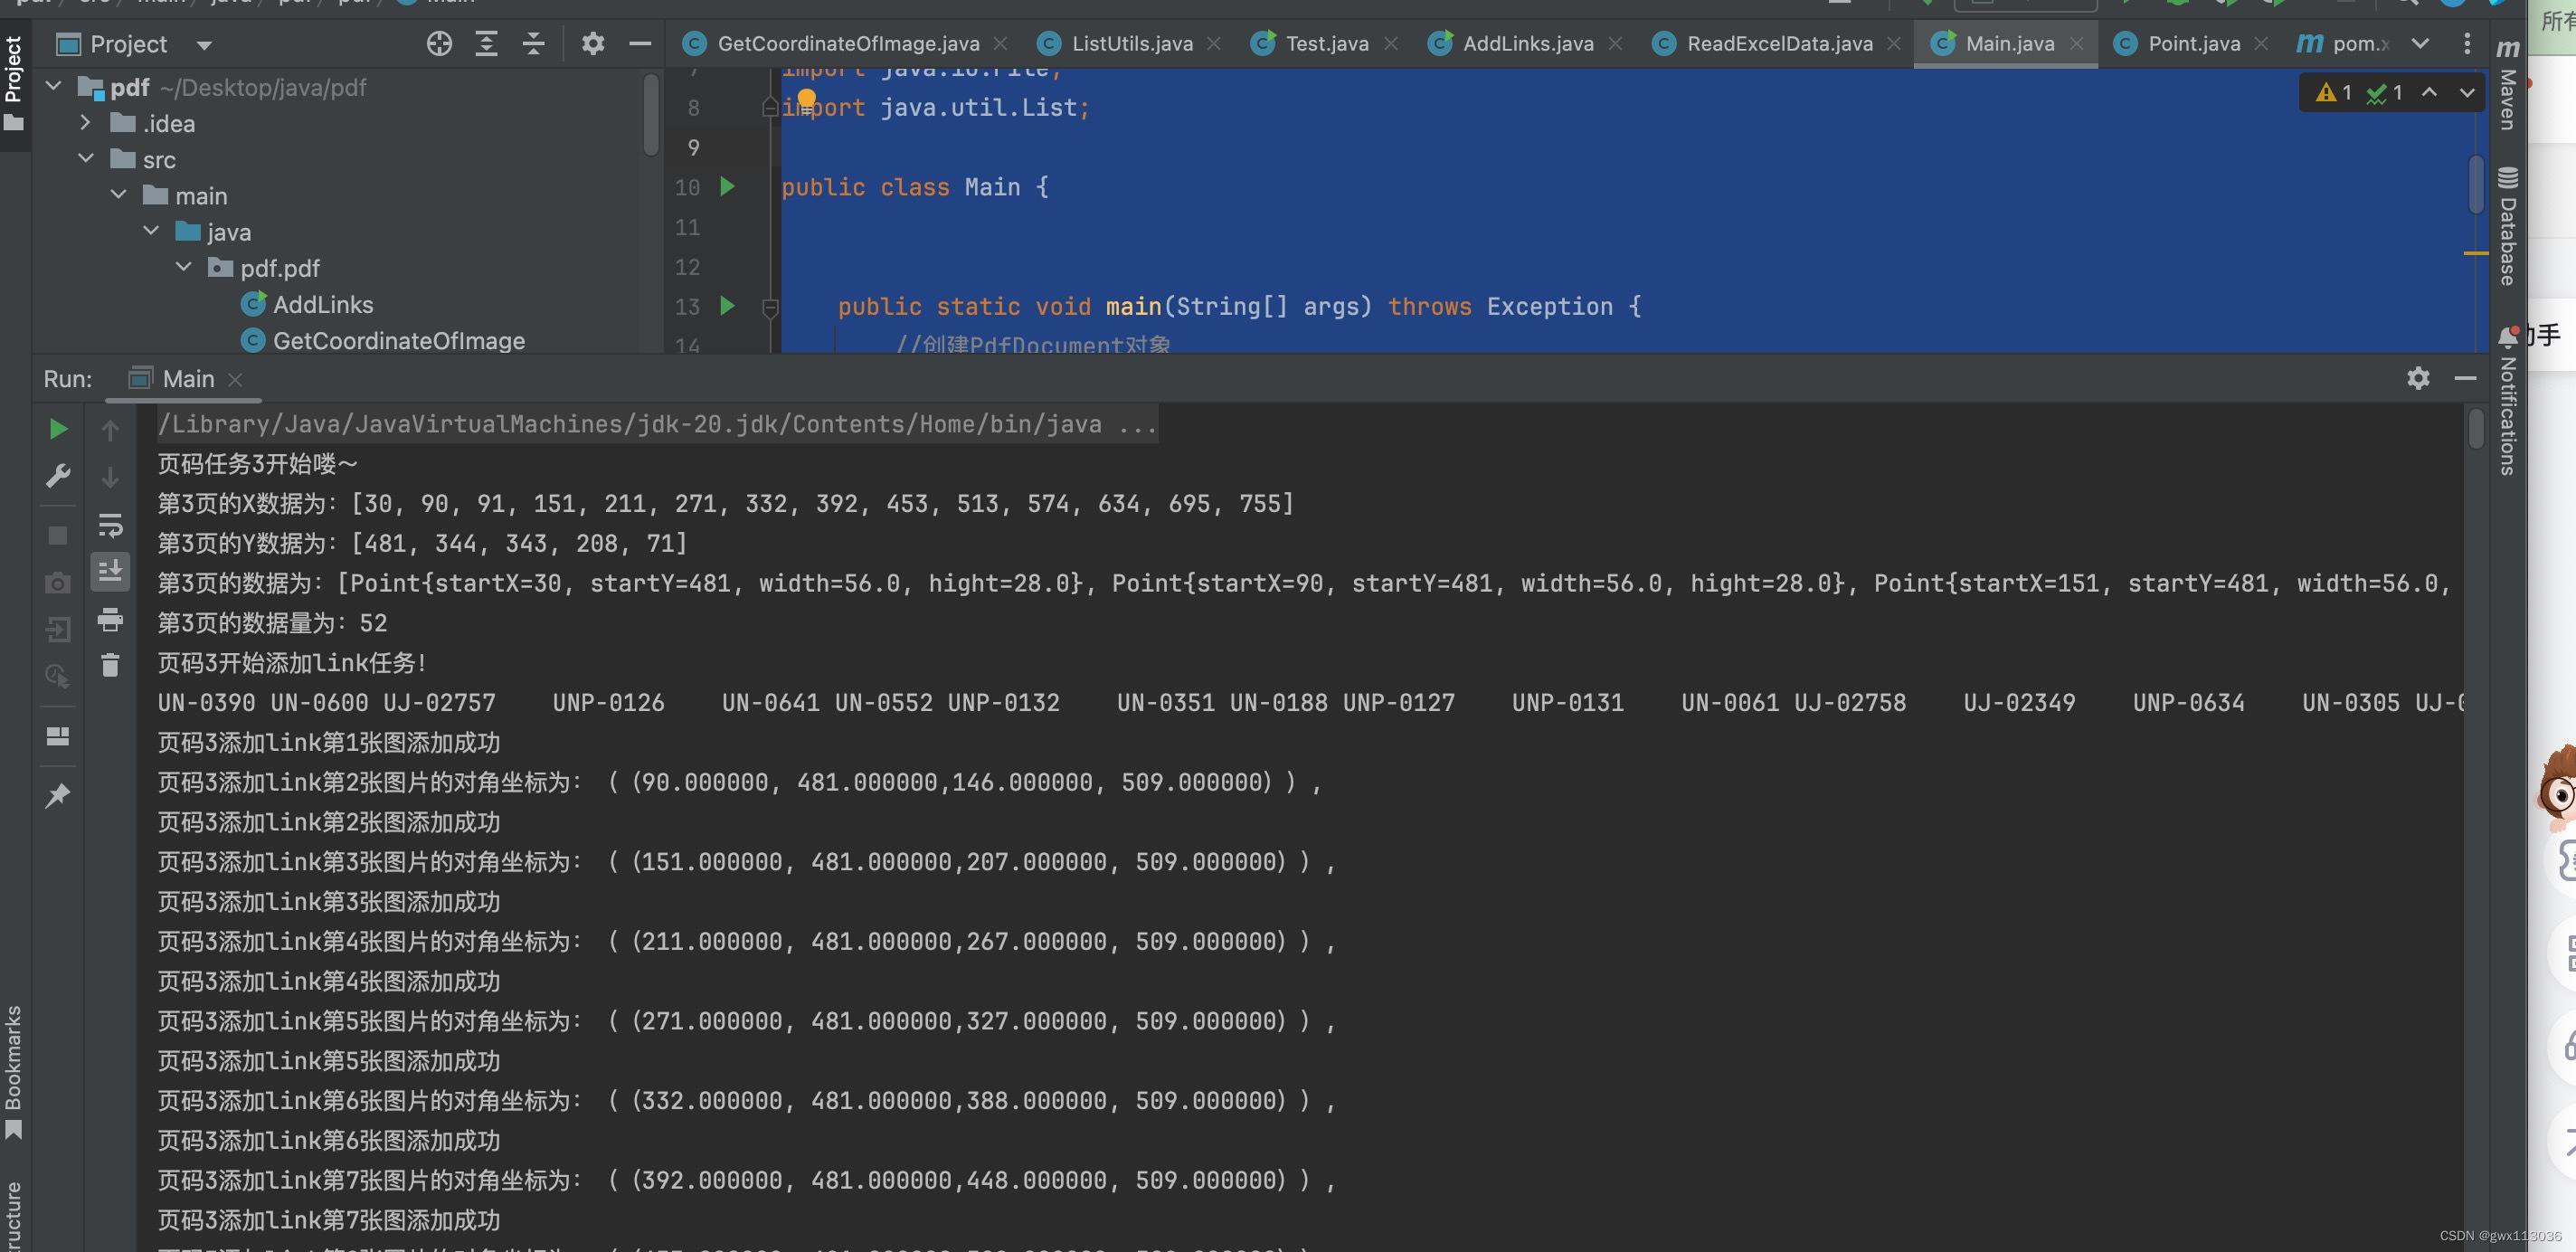Image resolution: width=2576 pixels, height=1252 pixels.
Task: Toggle soft-wrap in the console output
Action: coord(110,524)
